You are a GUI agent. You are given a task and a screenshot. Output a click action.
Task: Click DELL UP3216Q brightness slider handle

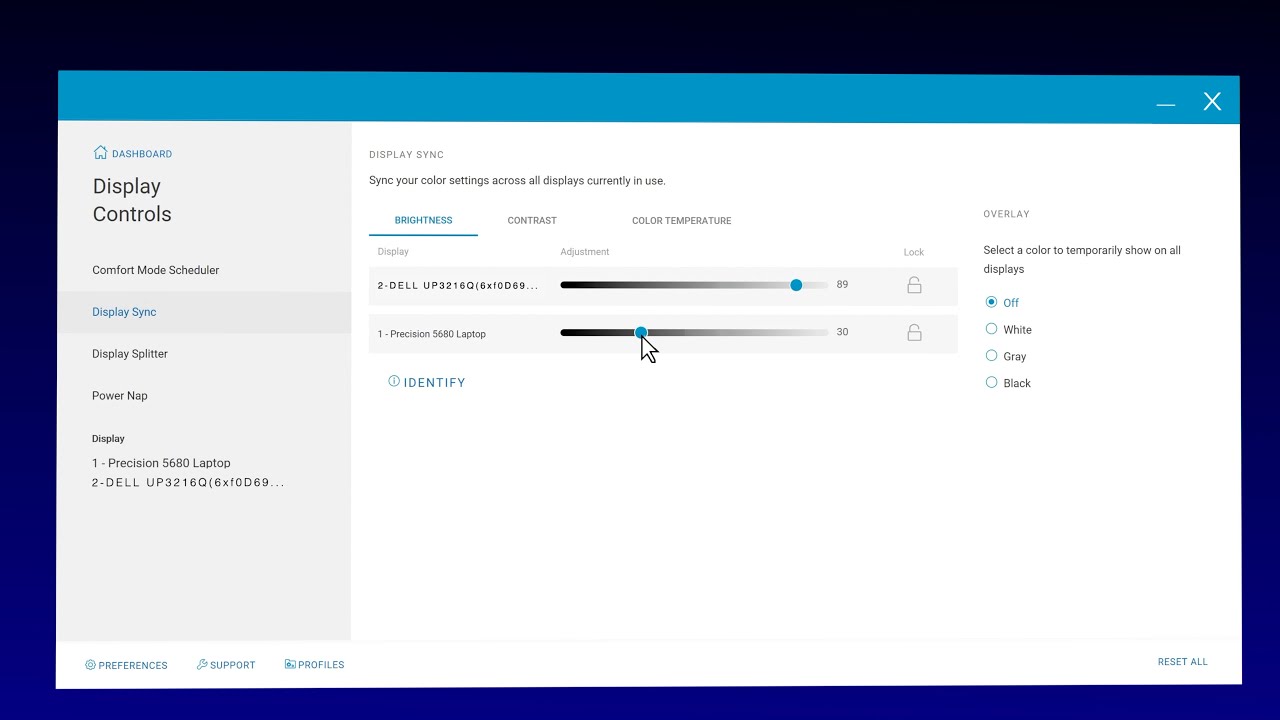tap(796, 285)
